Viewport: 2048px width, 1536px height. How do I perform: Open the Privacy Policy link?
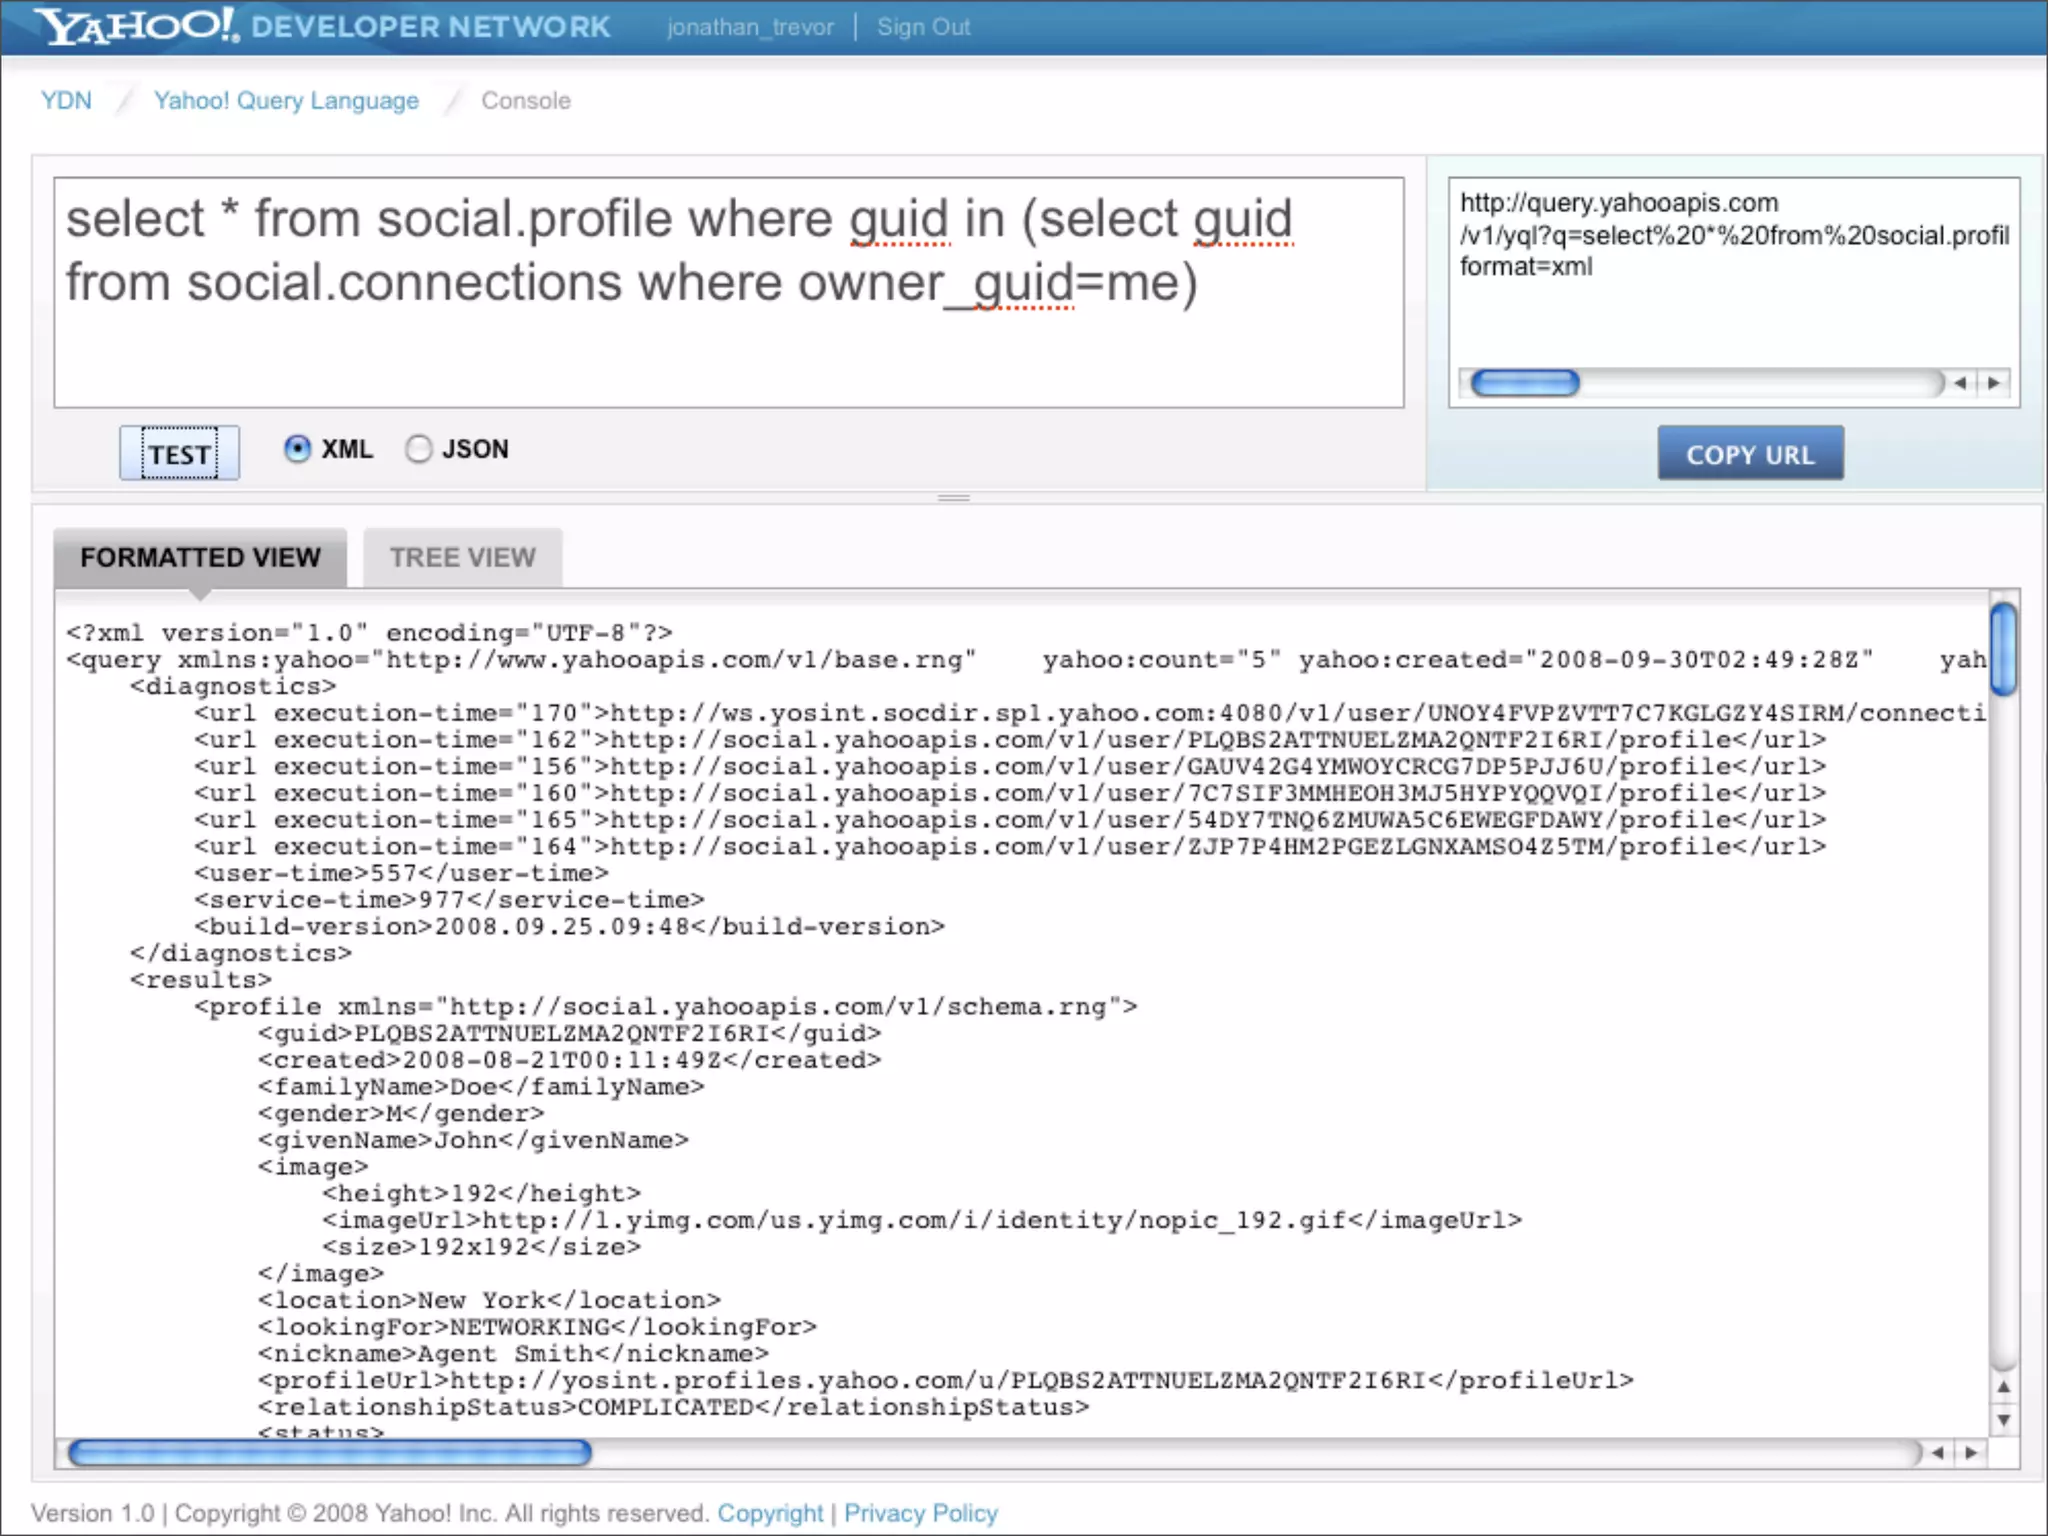point(921,1513)
